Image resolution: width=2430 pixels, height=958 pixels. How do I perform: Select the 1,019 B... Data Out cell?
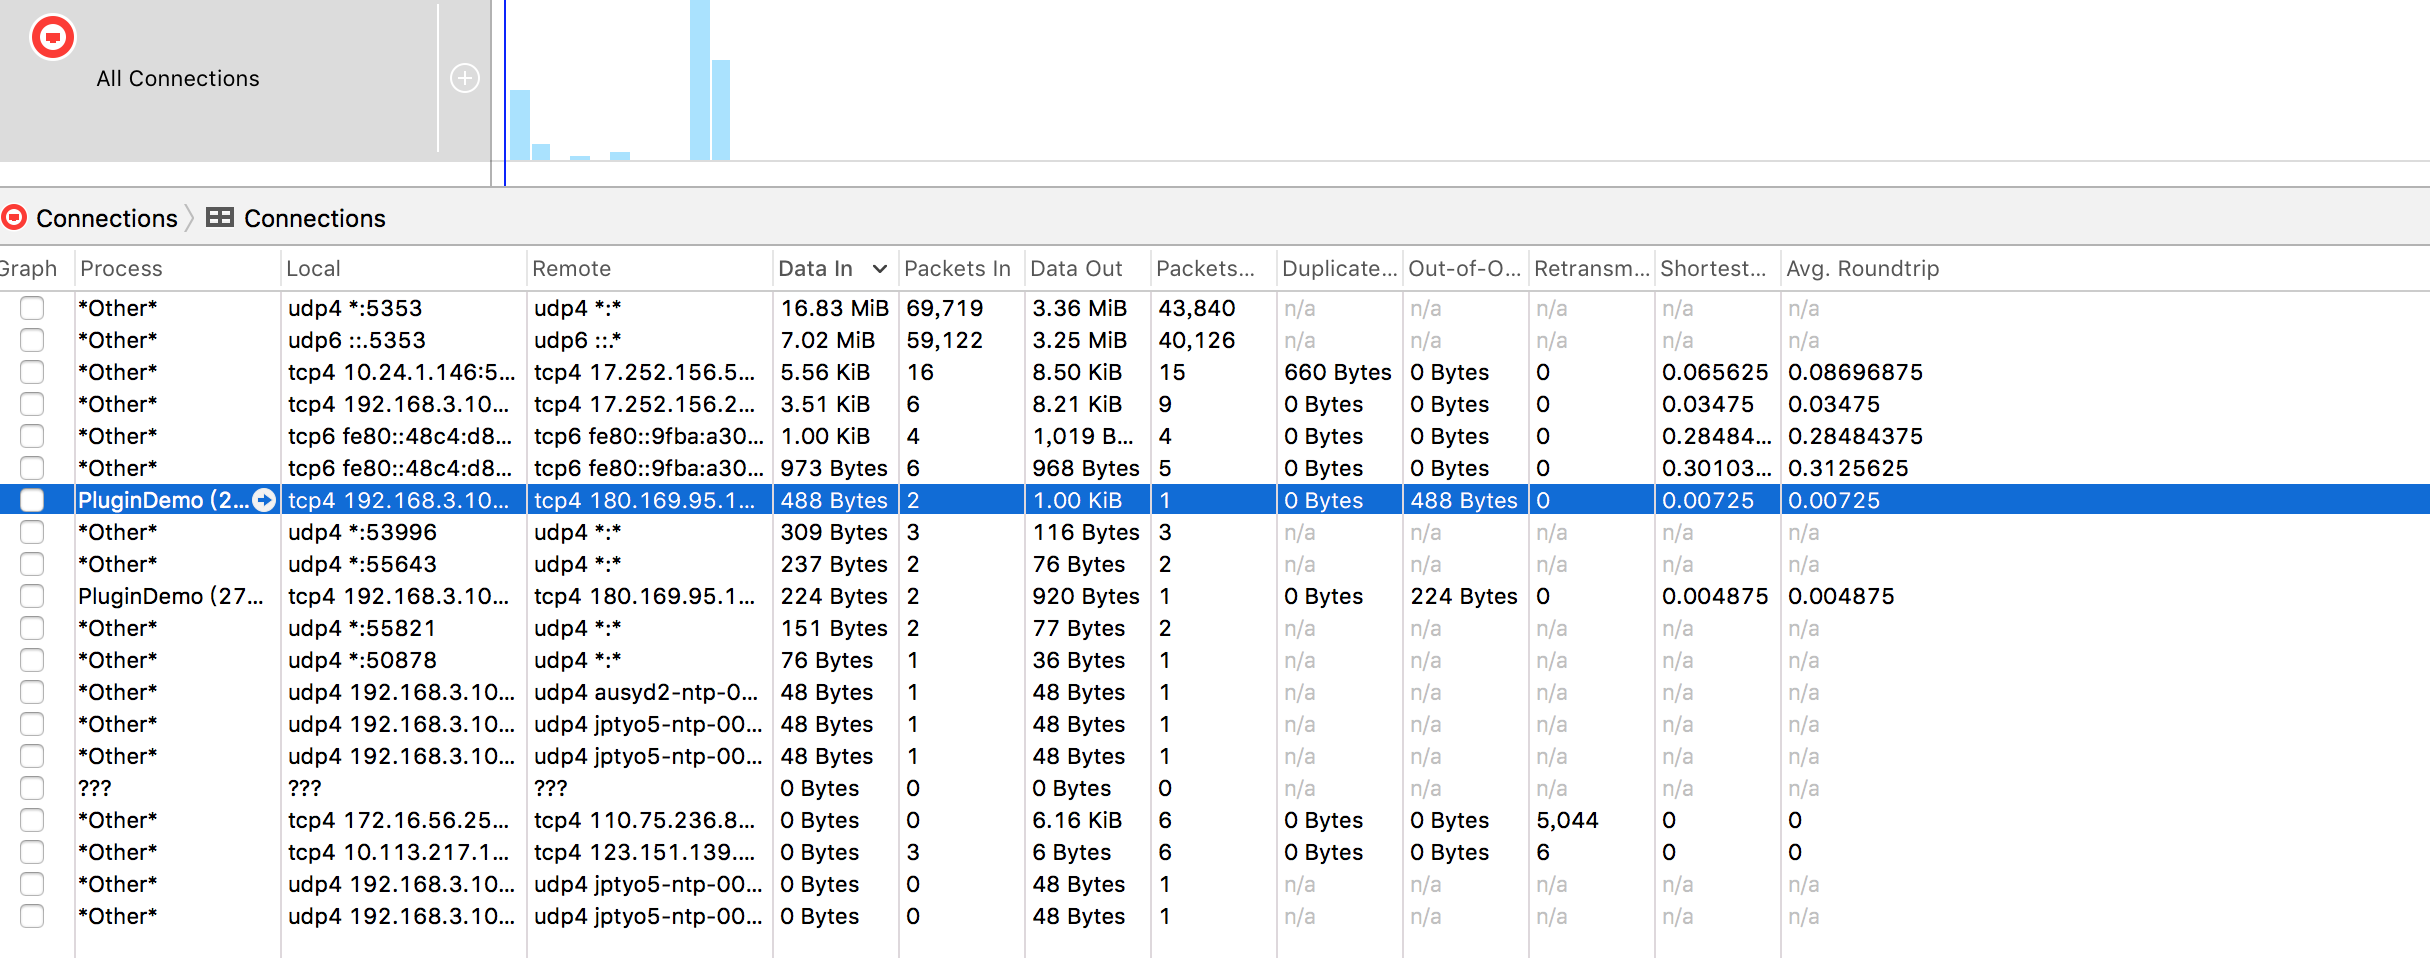(x=1082, y=436)
